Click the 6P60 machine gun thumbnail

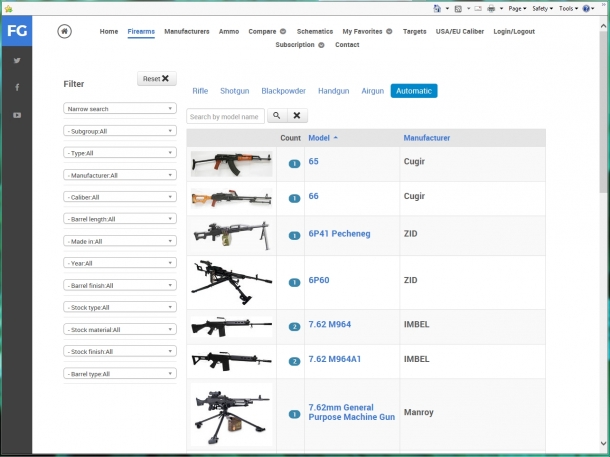click(231, 282)
